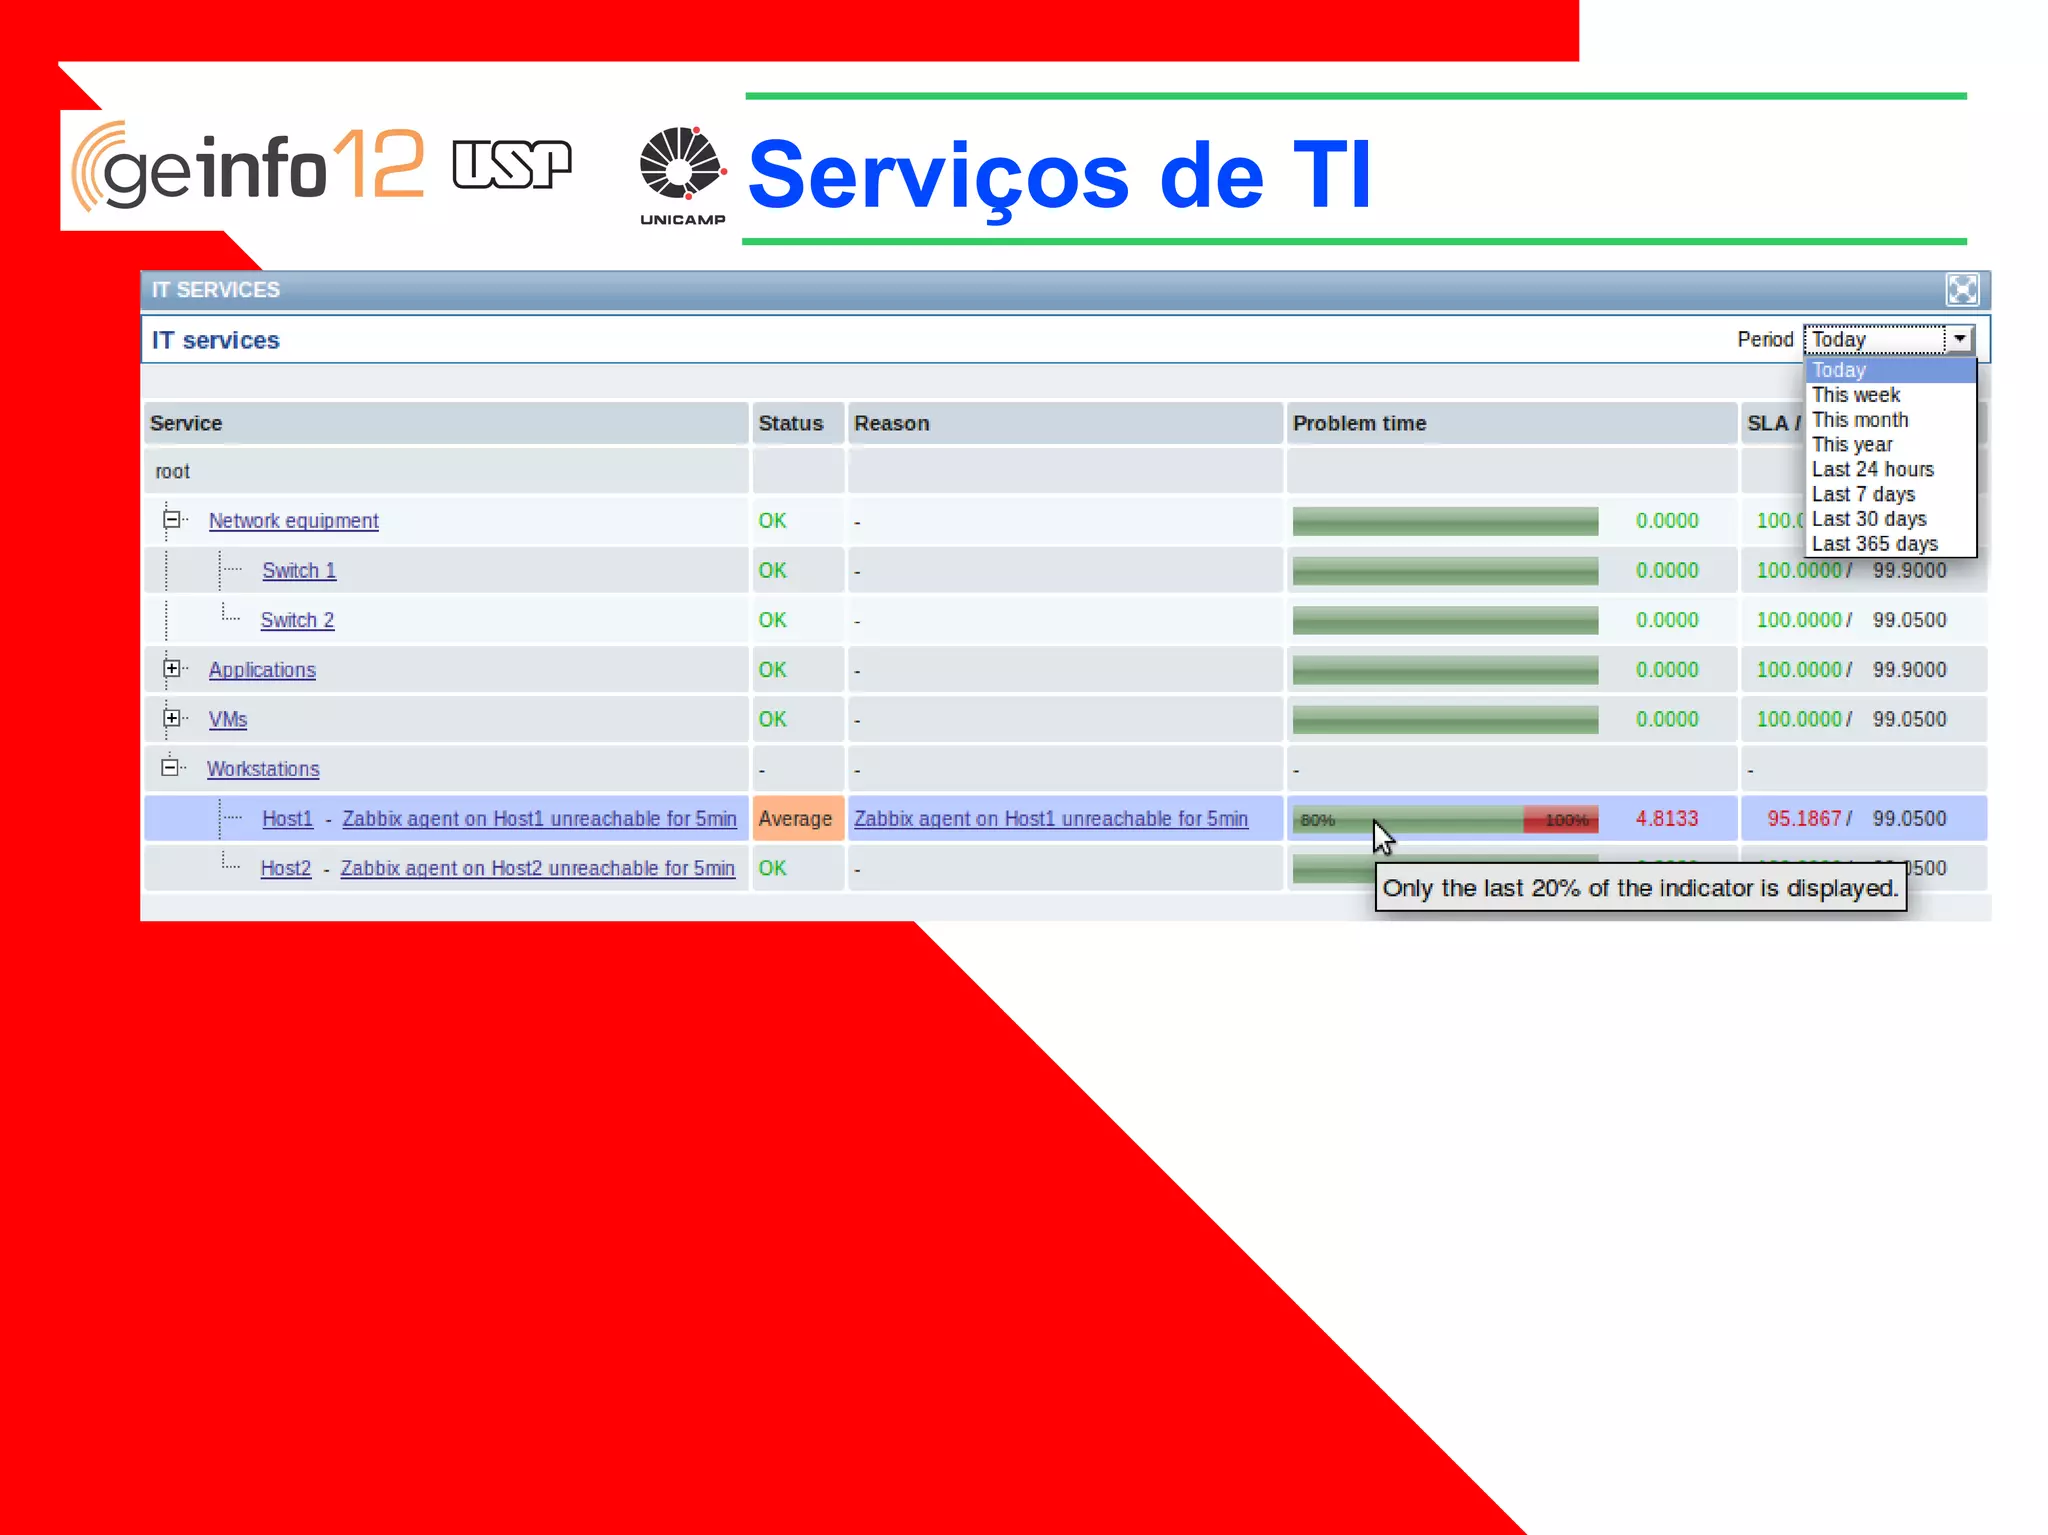
Task: Collapse the Workstations tree node
Action: pos(170,767)
